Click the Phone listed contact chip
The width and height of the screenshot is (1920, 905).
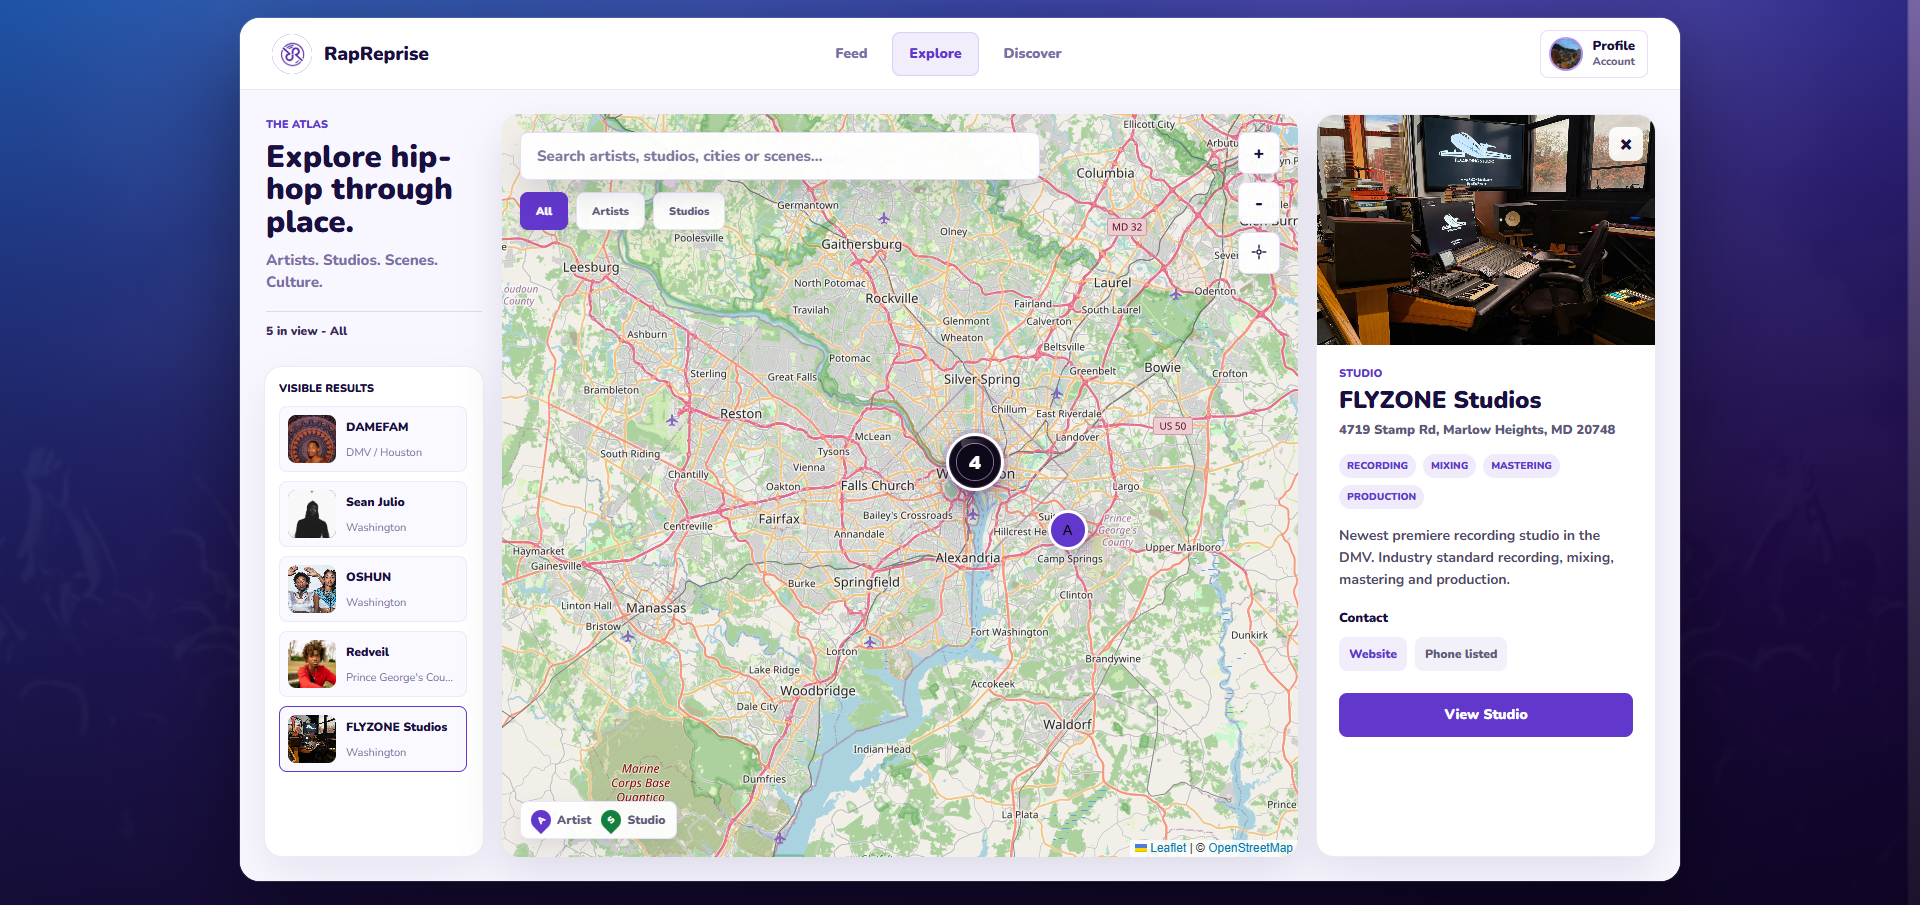pos(1461,654)
